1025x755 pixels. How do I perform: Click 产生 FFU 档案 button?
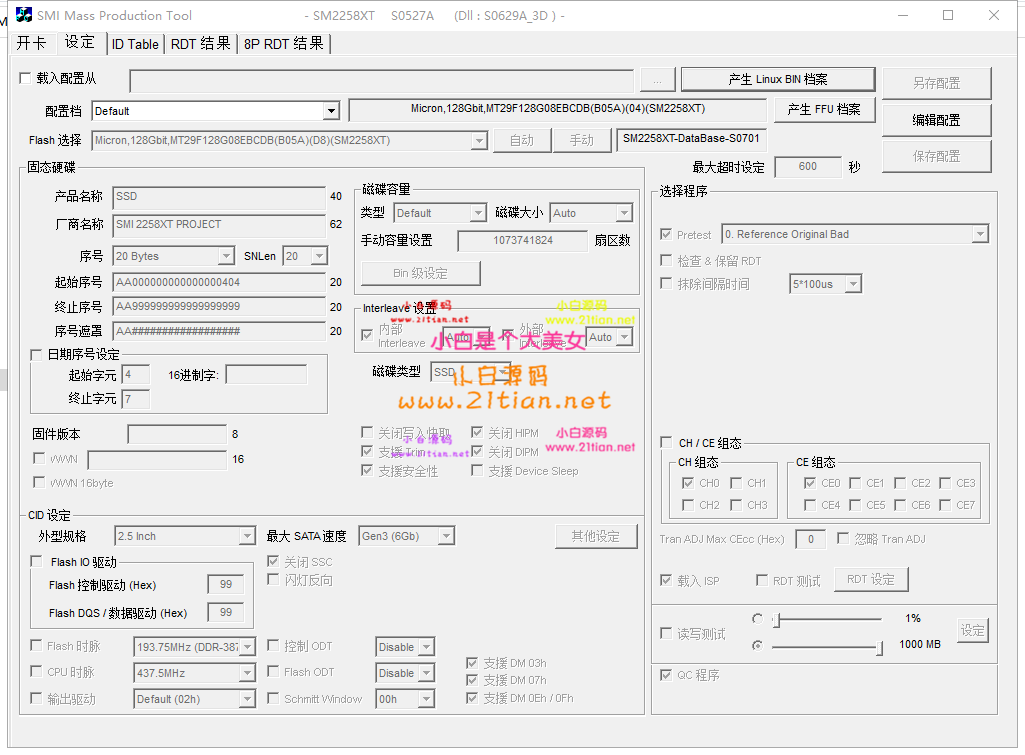824,109
